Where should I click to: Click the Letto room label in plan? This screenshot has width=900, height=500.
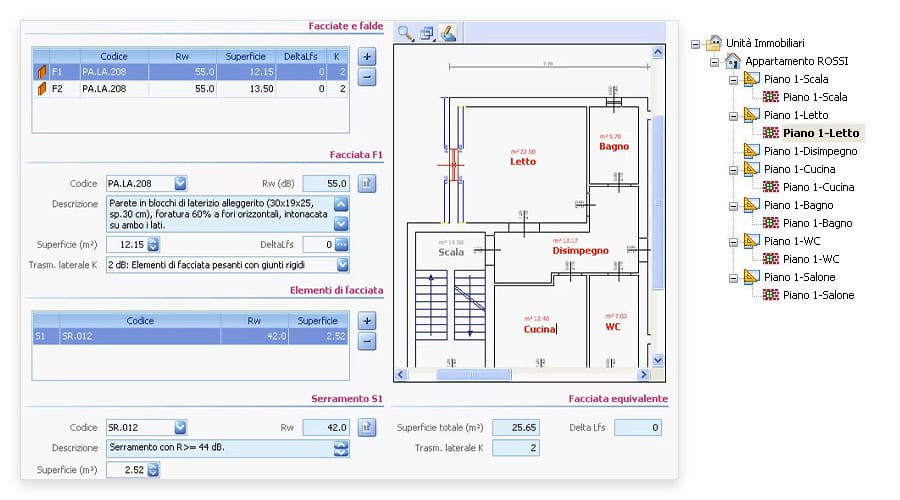click(x=523, y=162)
